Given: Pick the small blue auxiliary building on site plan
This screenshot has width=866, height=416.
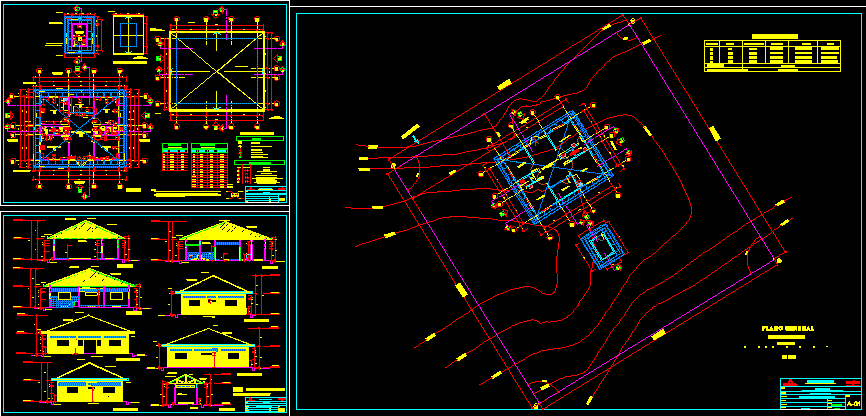Looking at the screenshot, I should 603,245.
